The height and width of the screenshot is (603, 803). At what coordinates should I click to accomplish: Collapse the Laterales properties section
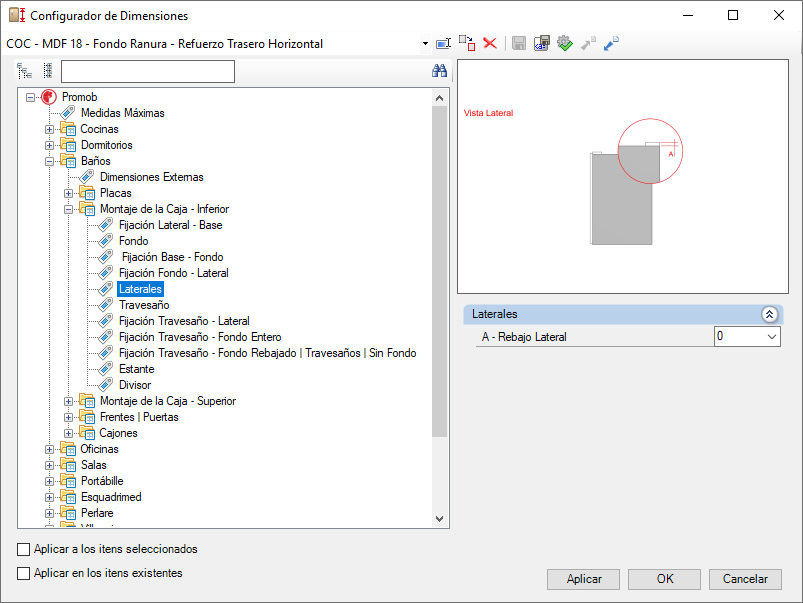click(x=769, y=314)
